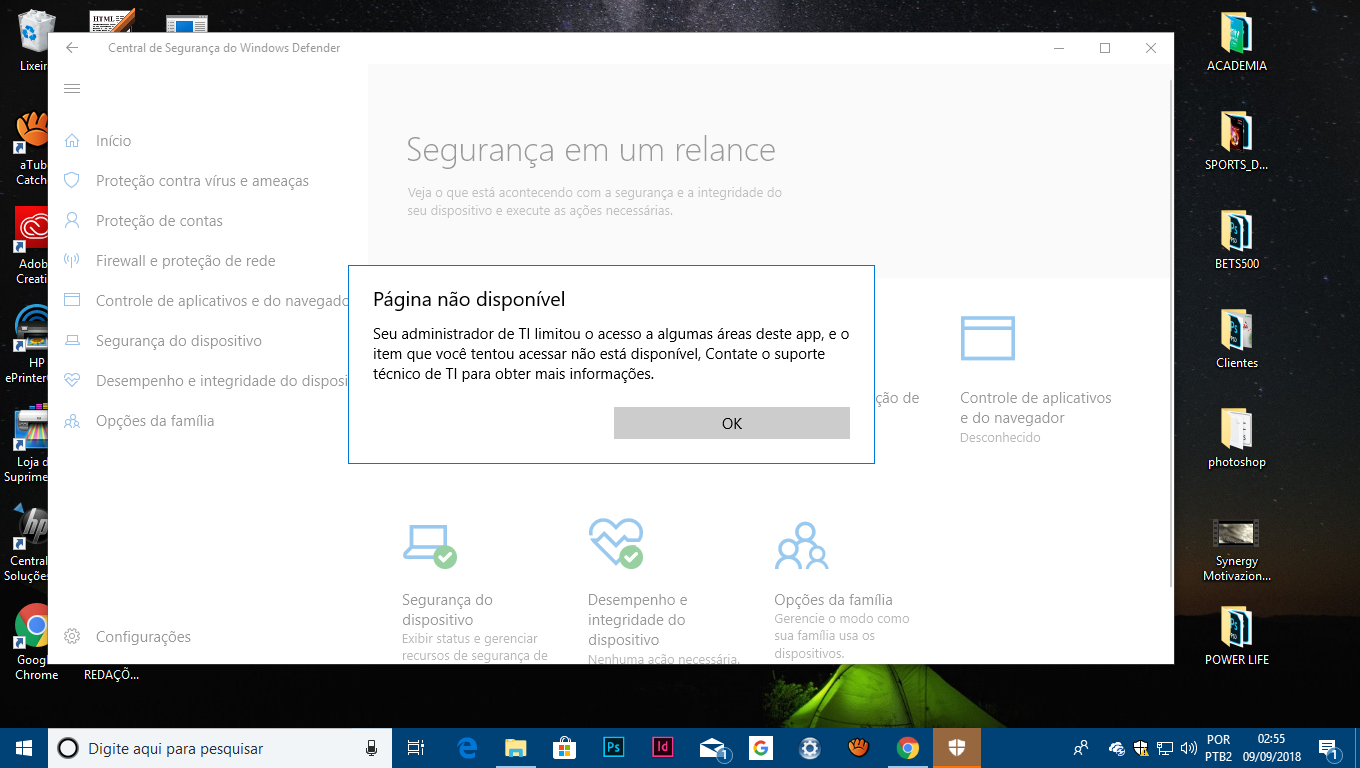
Task: Click the home icon beside Início
Action: tap(72, 141)
